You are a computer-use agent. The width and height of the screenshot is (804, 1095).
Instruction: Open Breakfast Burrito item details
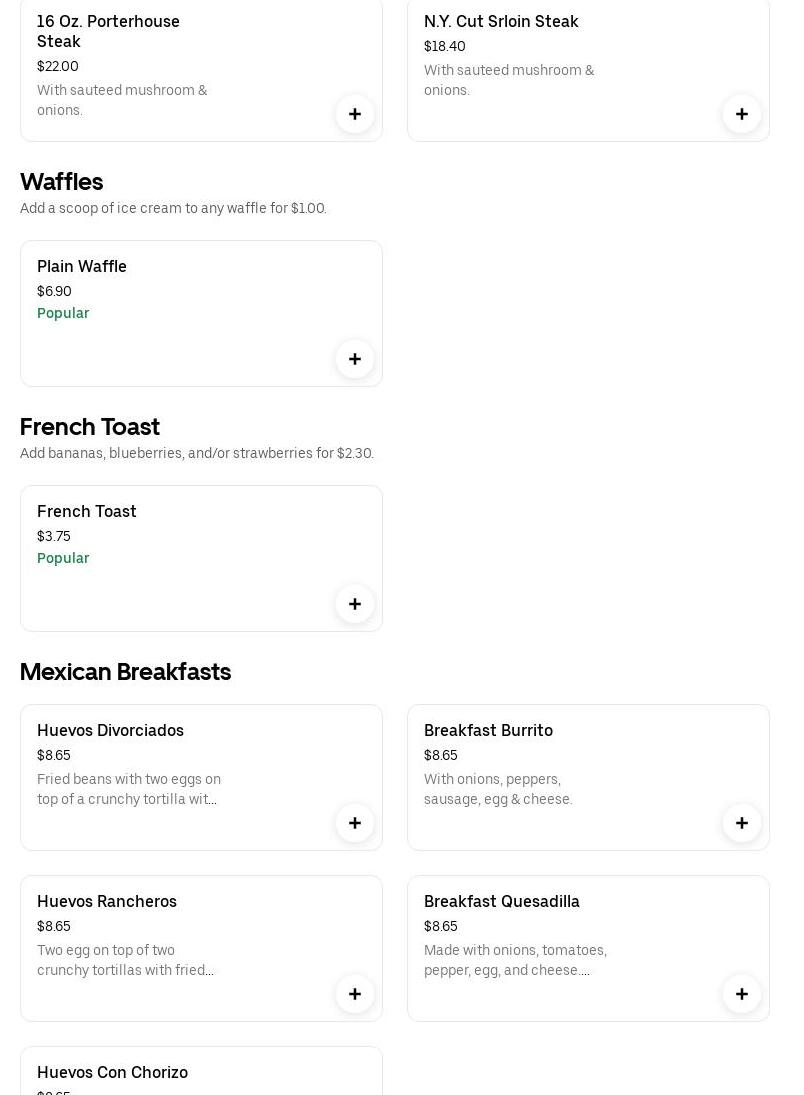pyautogui.click(x=488, y=731)
